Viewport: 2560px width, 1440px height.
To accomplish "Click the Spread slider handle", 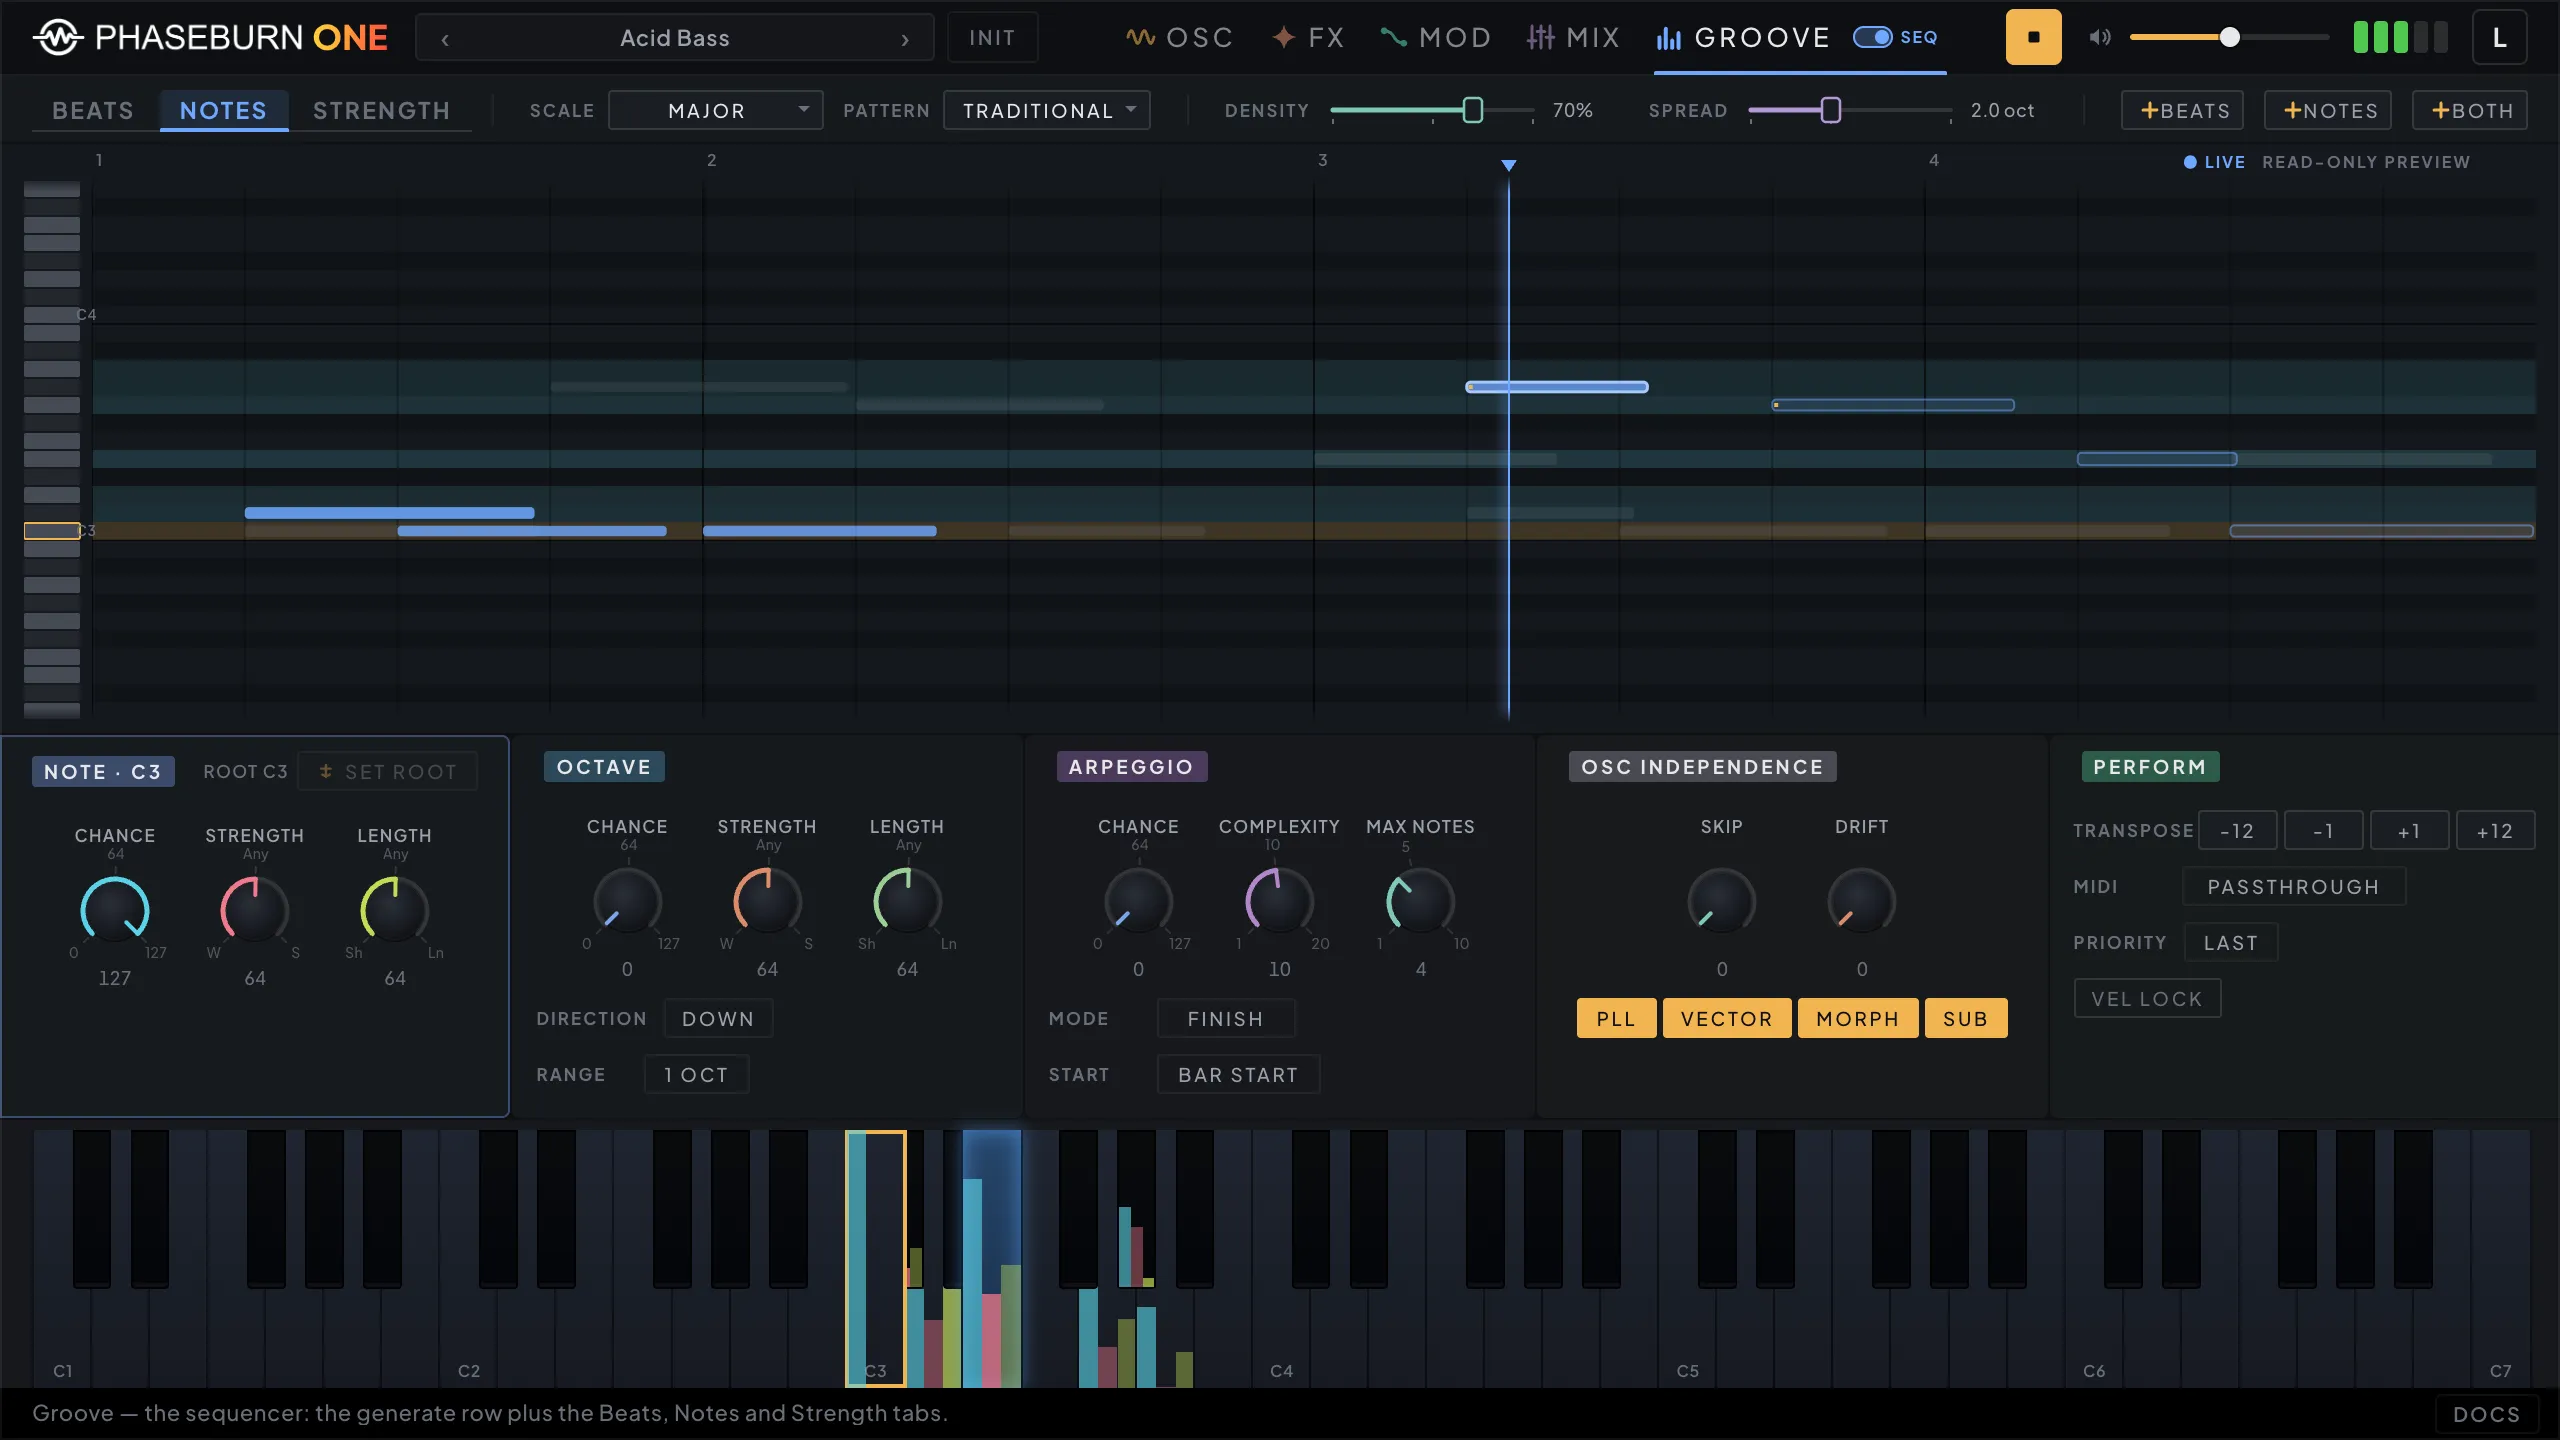I will click(x=1830, y=110).
